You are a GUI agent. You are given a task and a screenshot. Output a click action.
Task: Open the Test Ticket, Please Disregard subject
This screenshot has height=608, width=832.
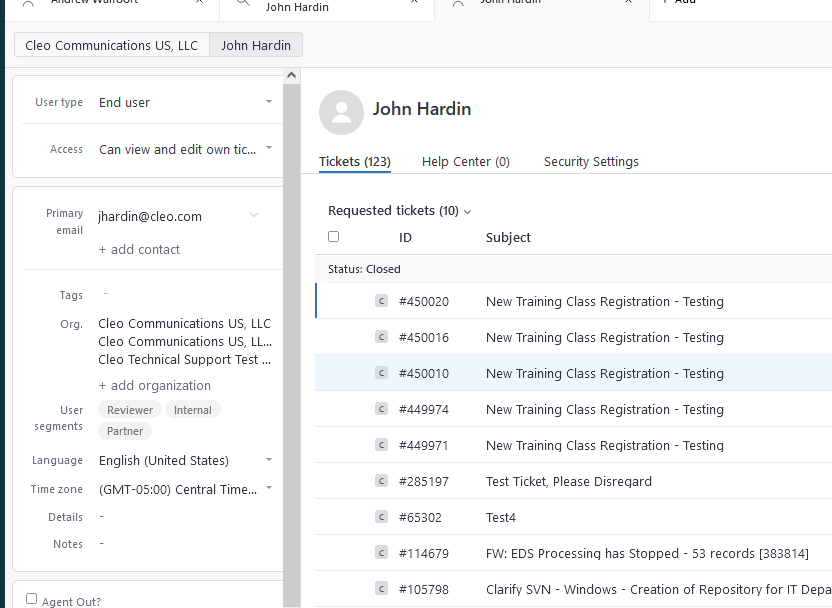click(x=569, y=482)
